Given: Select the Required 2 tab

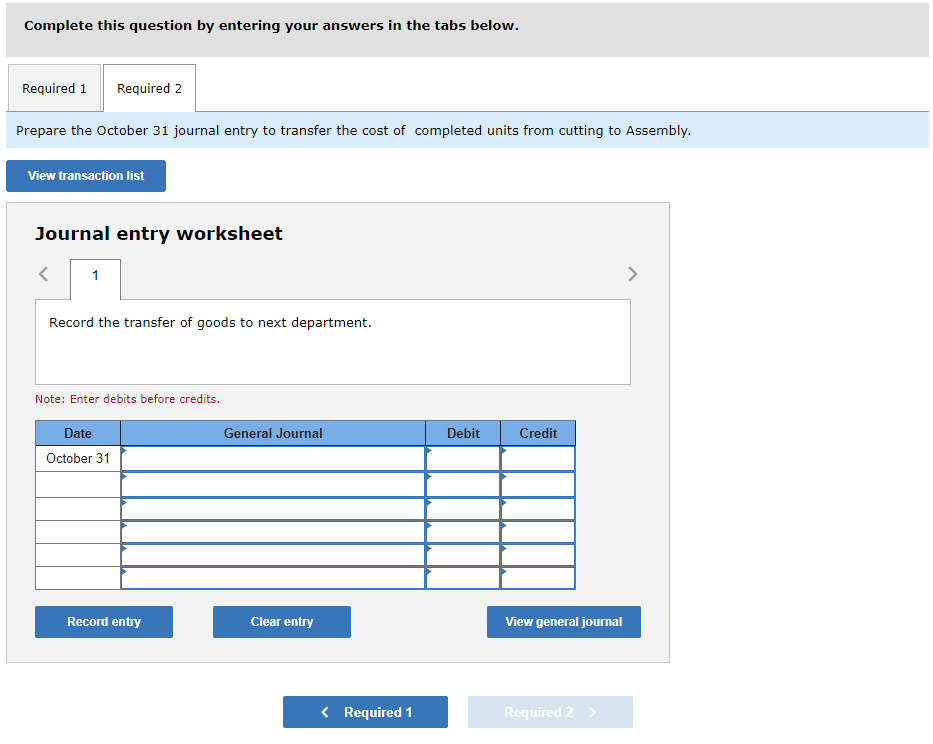Looking at the screenshot, I should 149,88.
